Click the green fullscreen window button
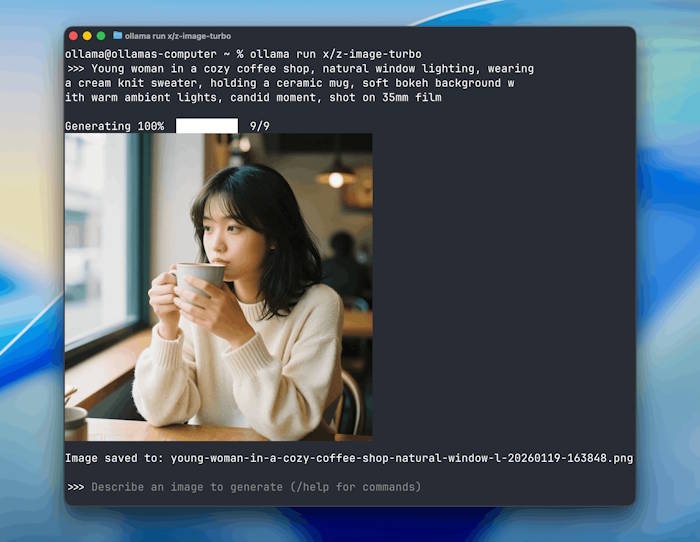Viewport: 700px width, 542px height. click(x=101, y=36)
